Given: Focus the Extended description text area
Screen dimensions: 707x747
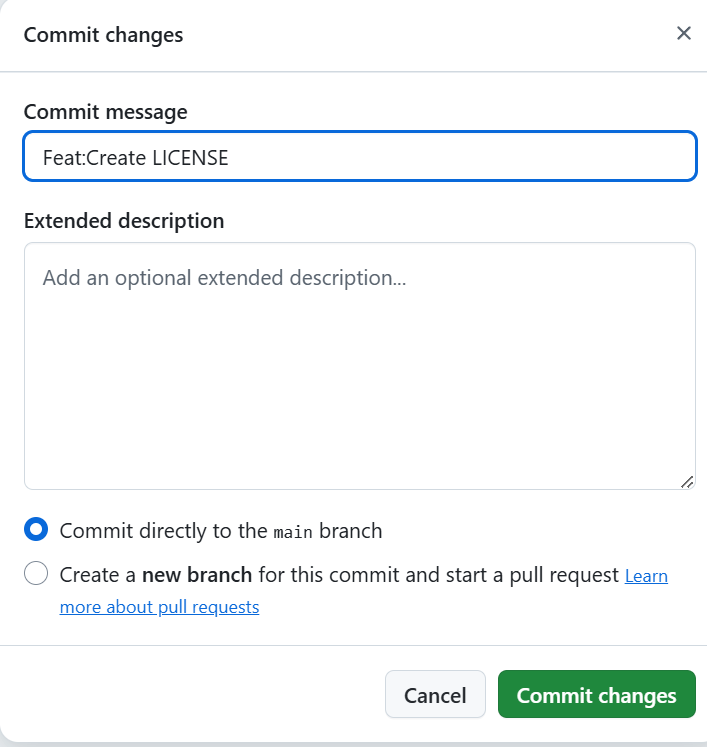Looking at the screenshot, I should 360,366.
